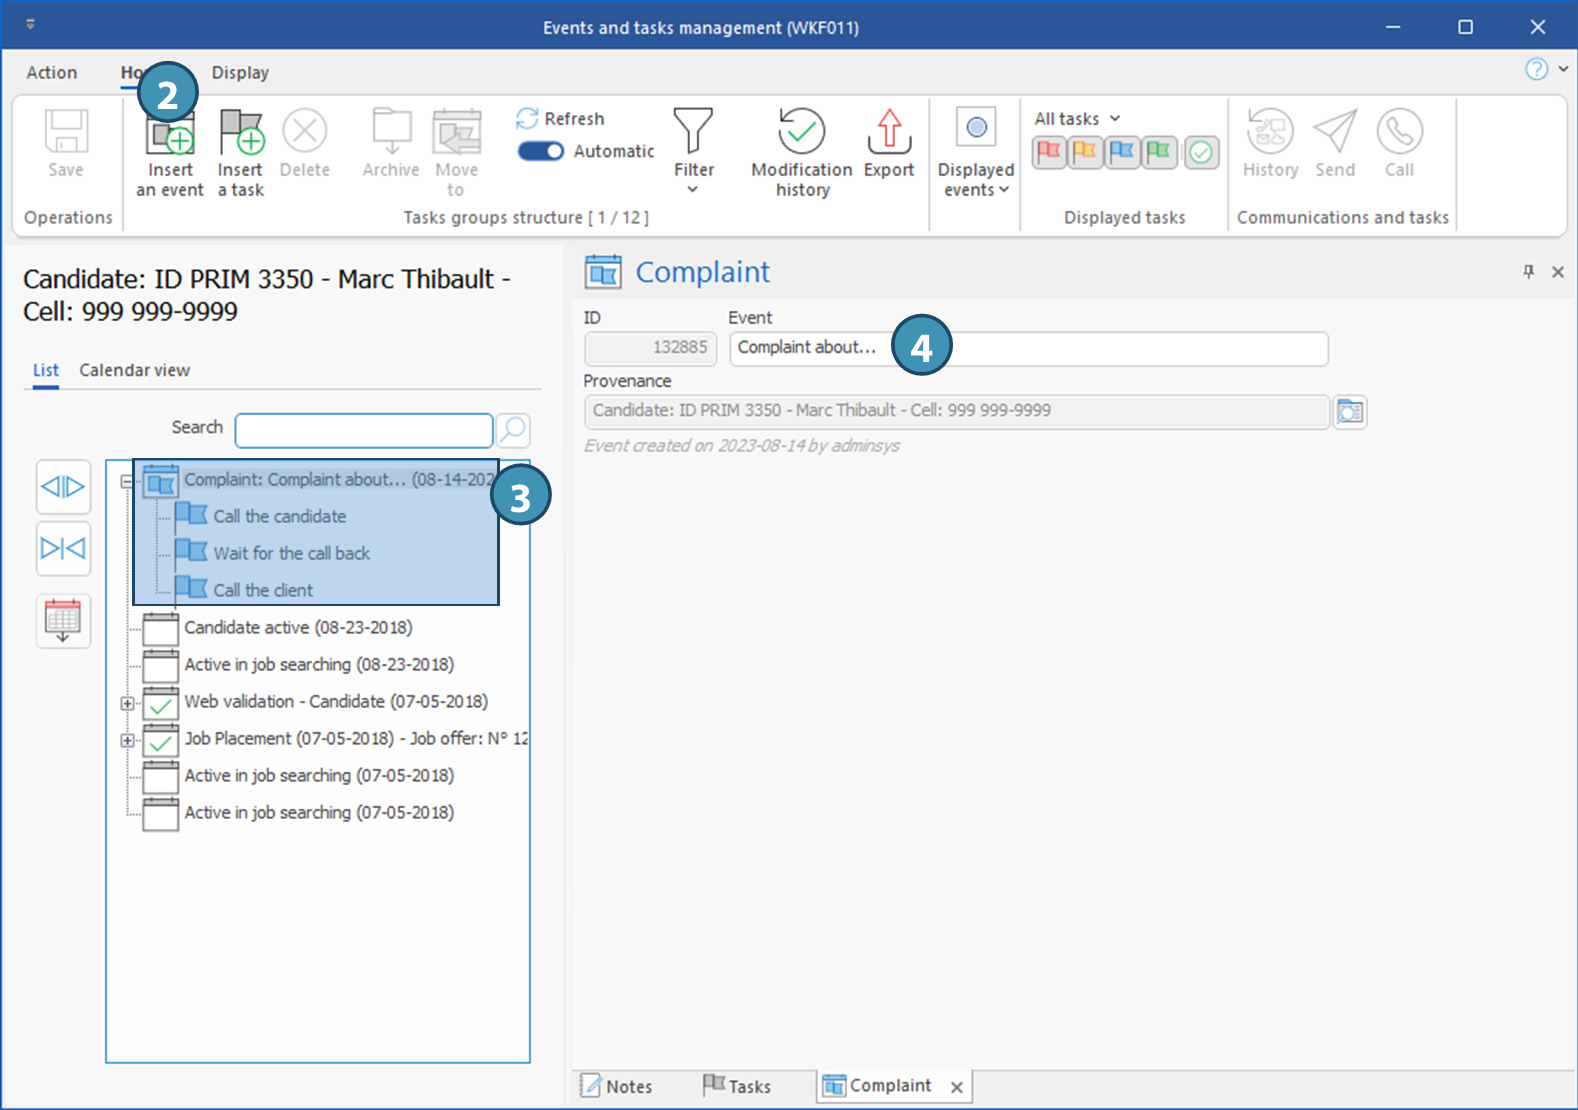Toggle the green flag task filter
The image size is (1578, 1110).
[1159, 152]
